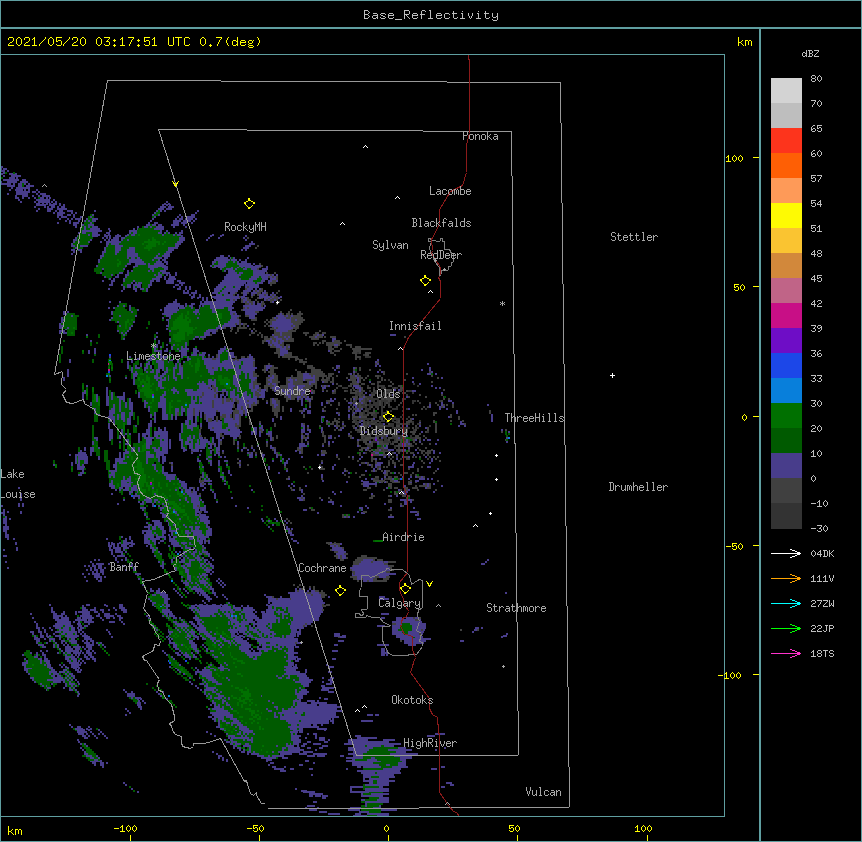Click the bright yellow swatch below 54 dBZ
Screen dimensions: 862x842
point(786,216)
